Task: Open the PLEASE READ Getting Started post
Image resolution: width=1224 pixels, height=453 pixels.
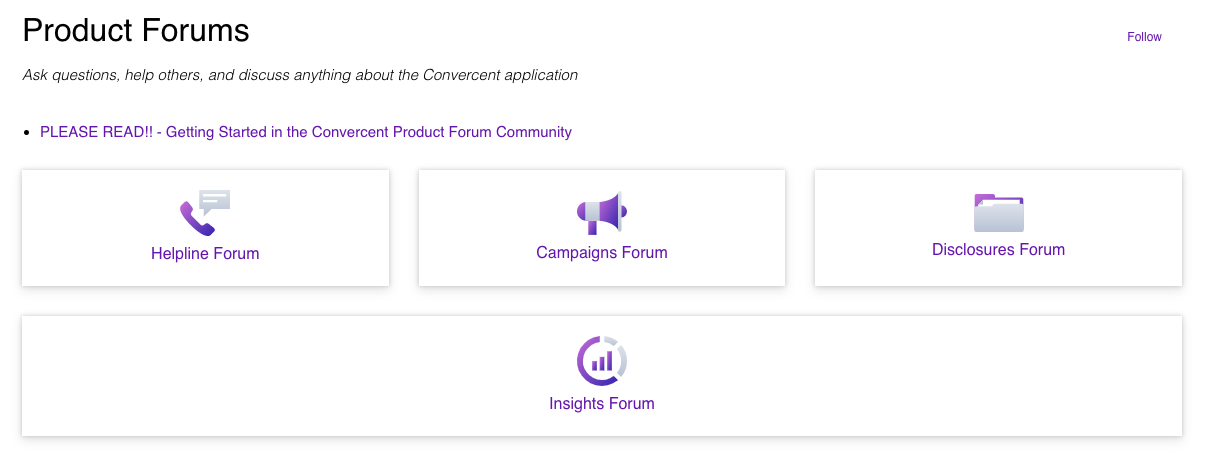Action: (306, 132)
